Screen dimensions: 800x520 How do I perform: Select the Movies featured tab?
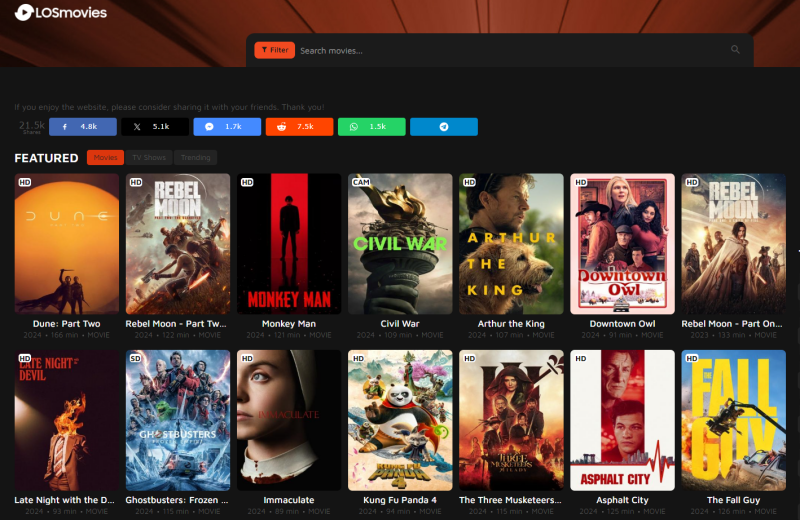106,158
